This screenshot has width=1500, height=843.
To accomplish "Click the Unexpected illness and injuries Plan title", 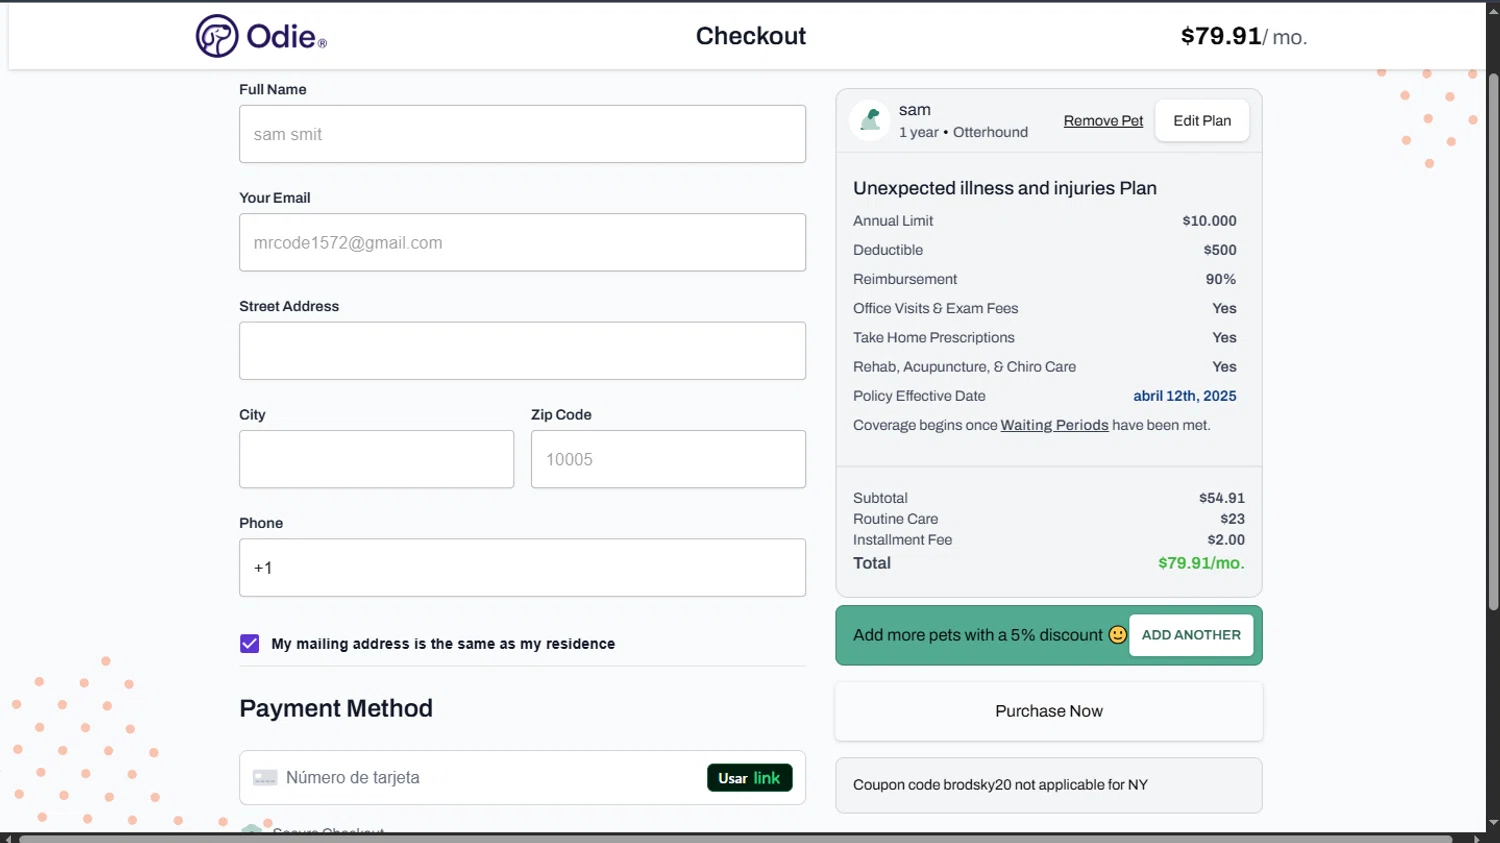I will point(1005,188).
